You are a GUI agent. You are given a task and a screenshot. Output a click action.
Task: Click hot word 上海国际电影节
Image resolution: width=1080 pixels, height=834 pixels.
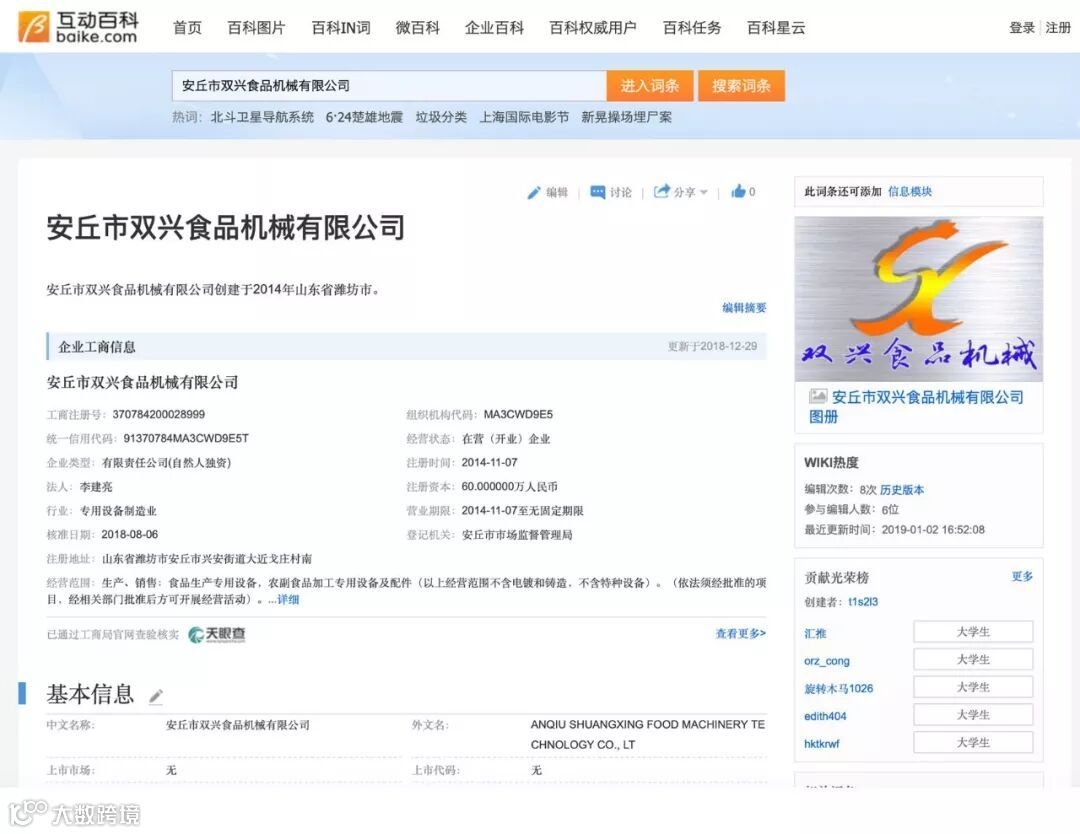click(x=524, y=117)
